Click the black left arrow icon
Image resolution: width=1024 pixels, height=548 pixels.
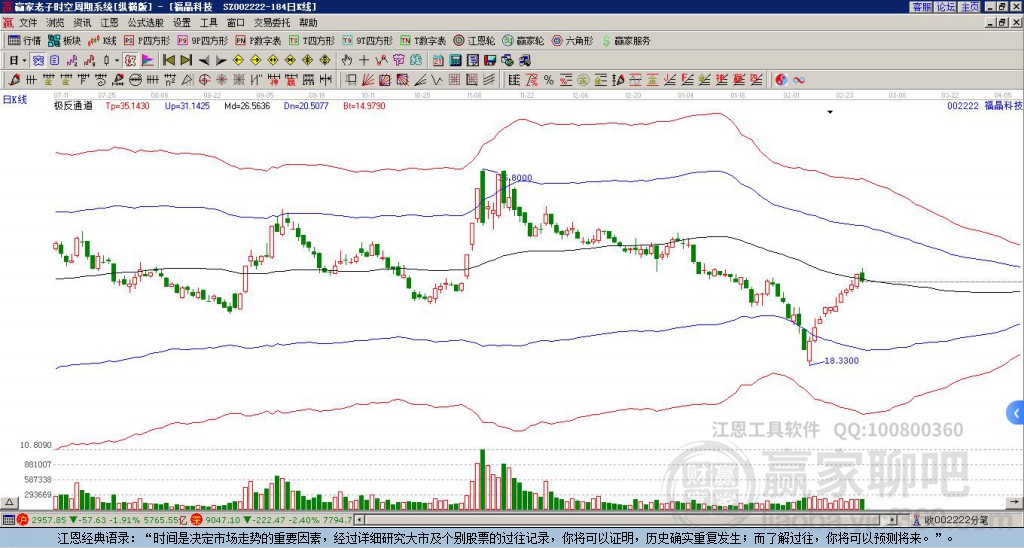tap(204, 61)
